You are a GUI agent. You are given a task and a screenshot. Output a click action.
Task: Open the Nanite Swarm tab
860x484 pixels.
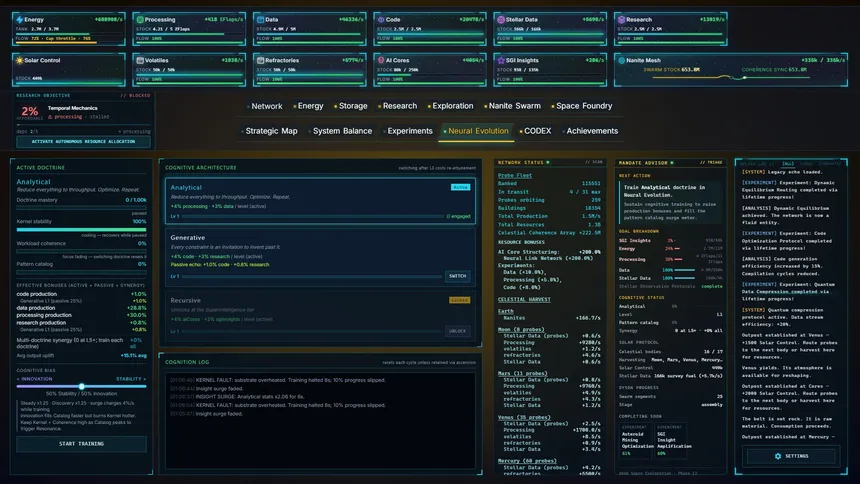(x=513, y=106)
